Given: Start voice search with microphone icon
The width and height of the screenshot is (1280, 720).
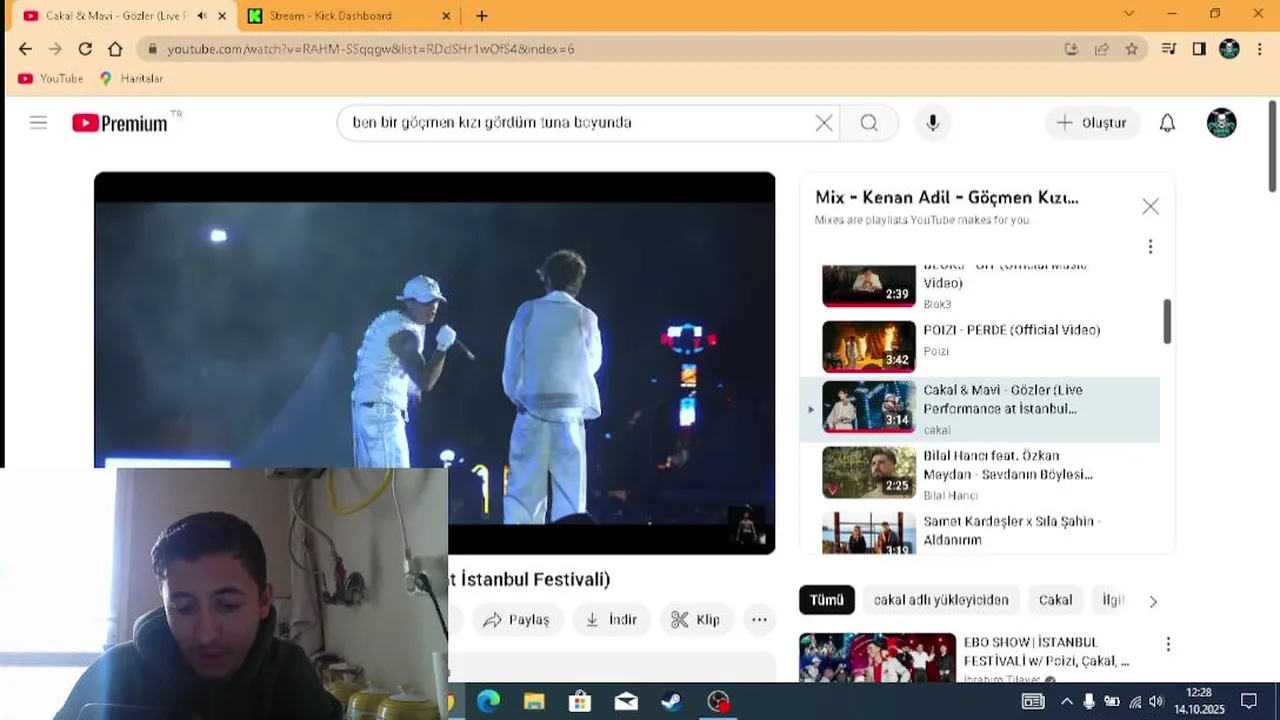Looking at the screenshot, I should tap(933, 123).
